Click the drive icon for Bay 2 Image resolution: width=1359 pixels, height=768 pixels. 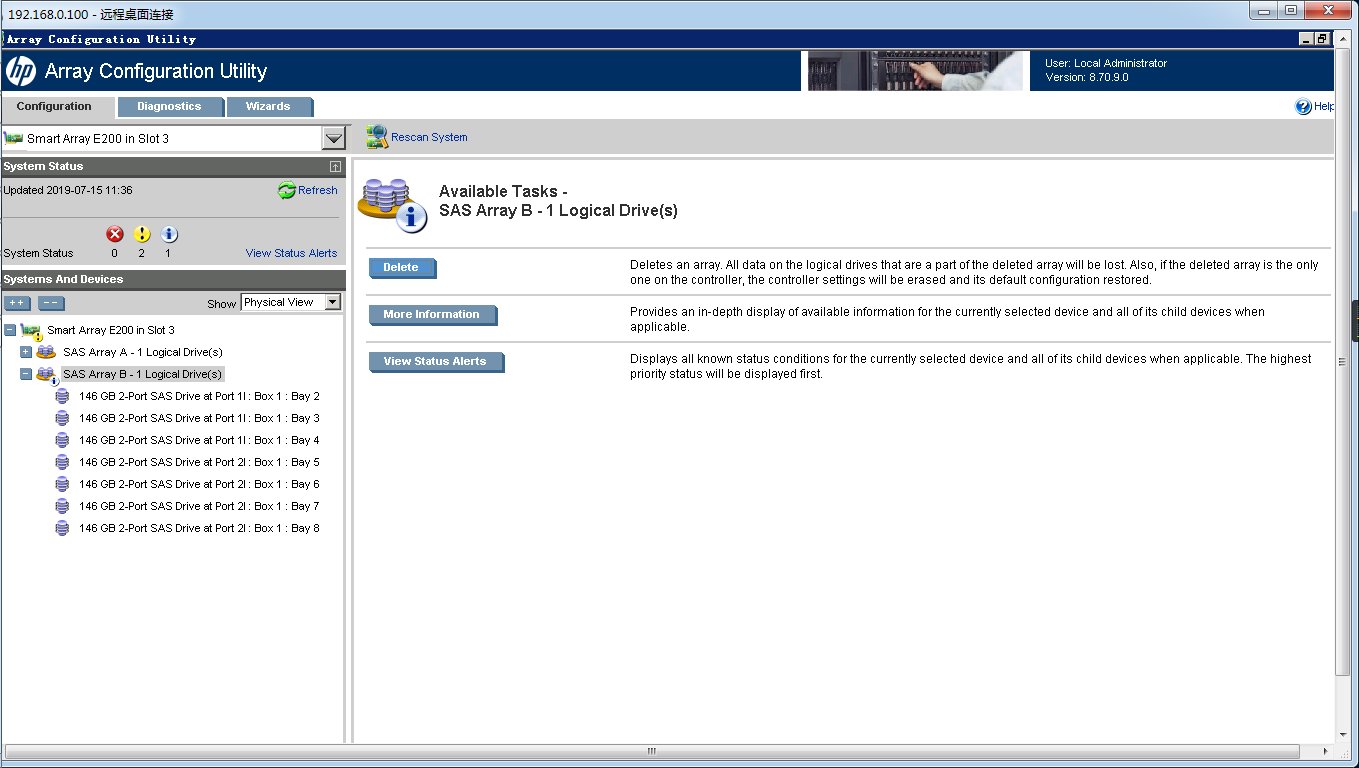coord(62,396)
